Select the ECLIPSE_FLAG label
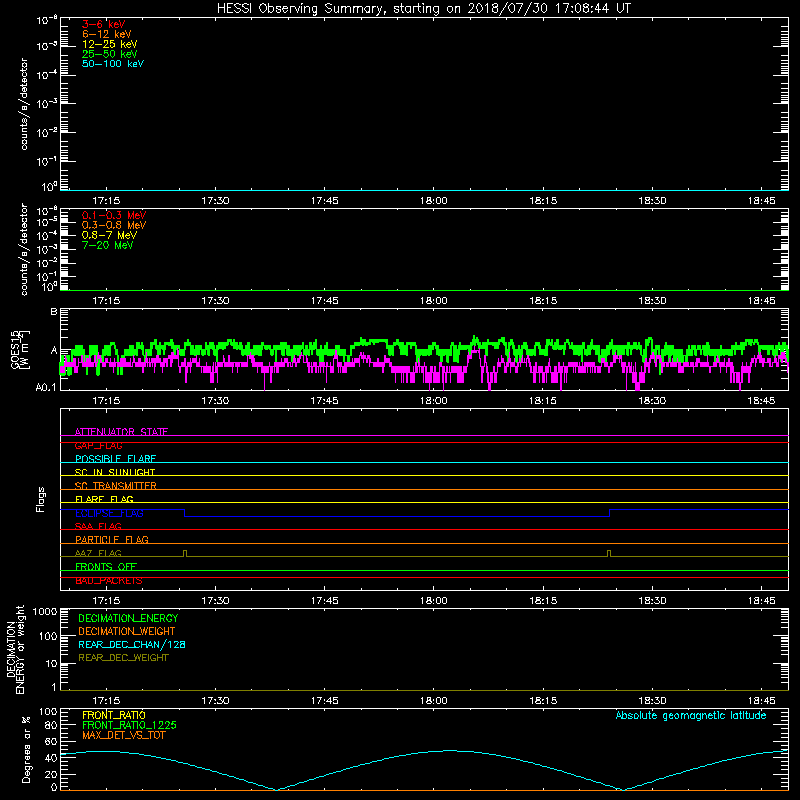The height and width of the screenshot is (800, 800). 109,513
